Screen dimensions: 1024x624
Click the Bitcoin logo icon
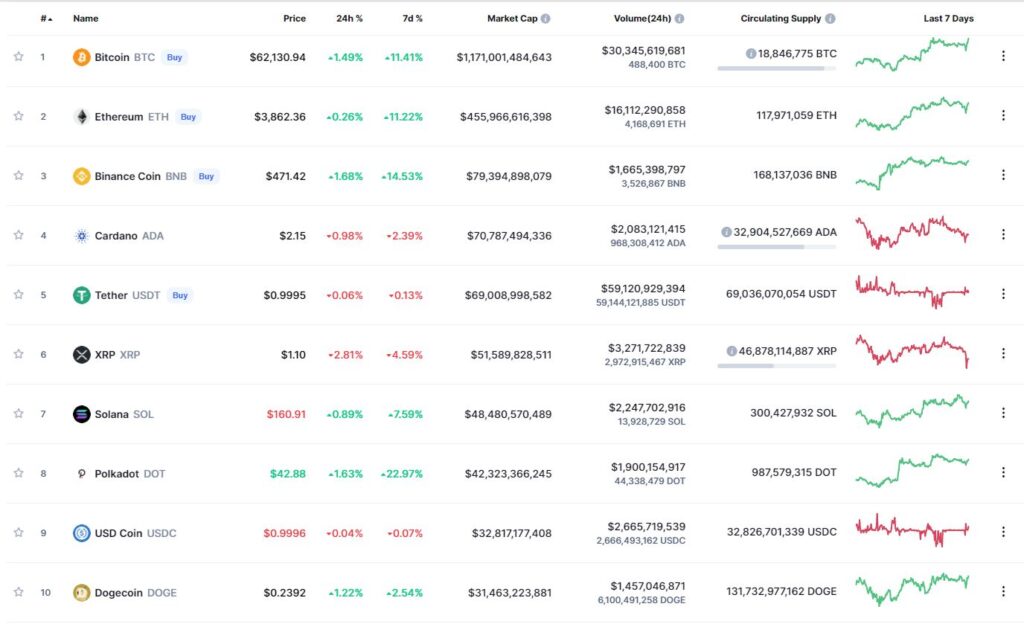[82, 57]
